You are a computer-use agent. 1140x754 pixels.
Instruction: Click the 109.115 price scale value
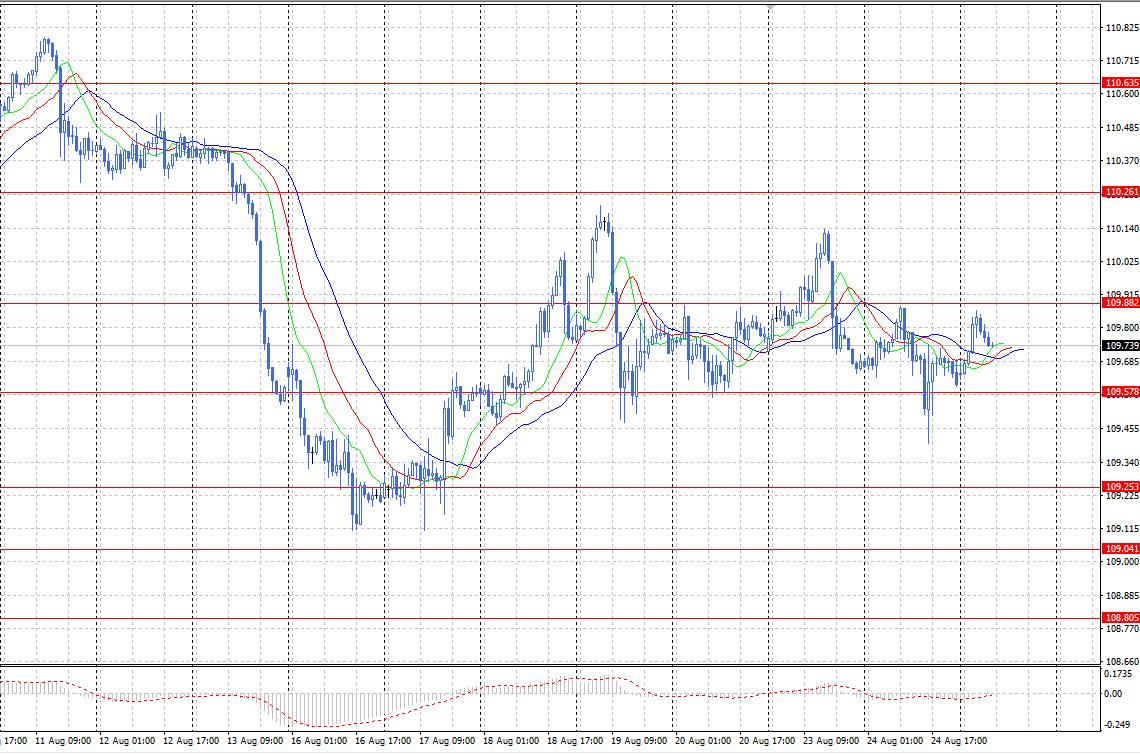1122,529
